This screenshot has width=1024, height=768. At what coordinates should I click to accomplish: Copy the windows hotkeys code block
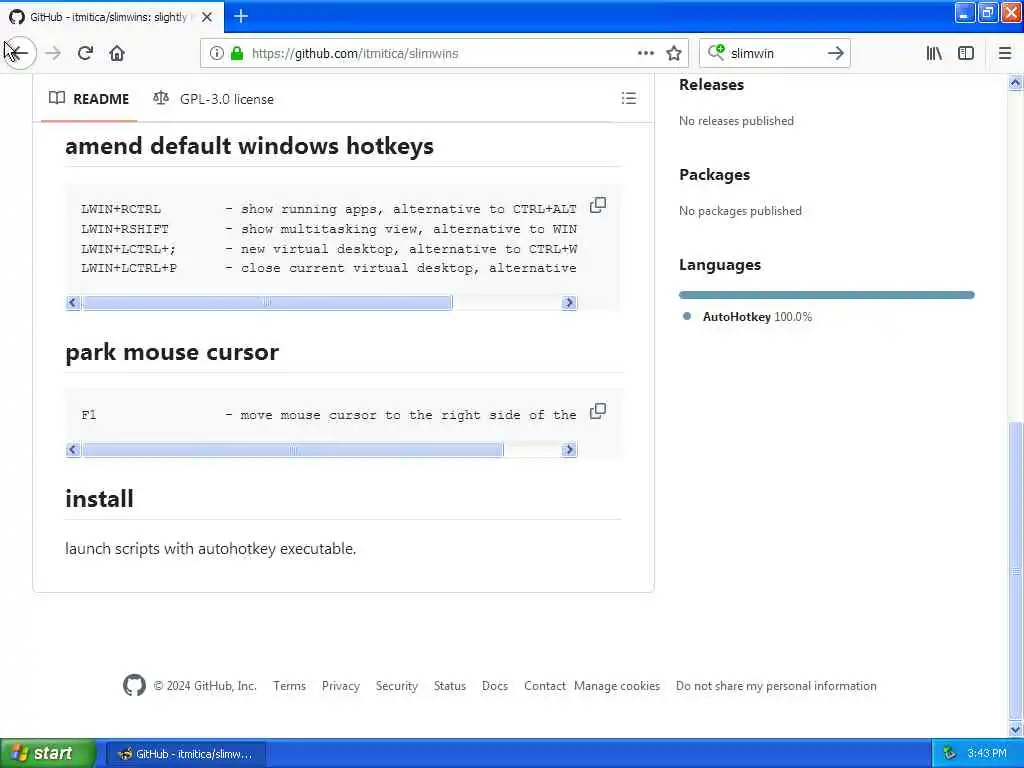598,205
